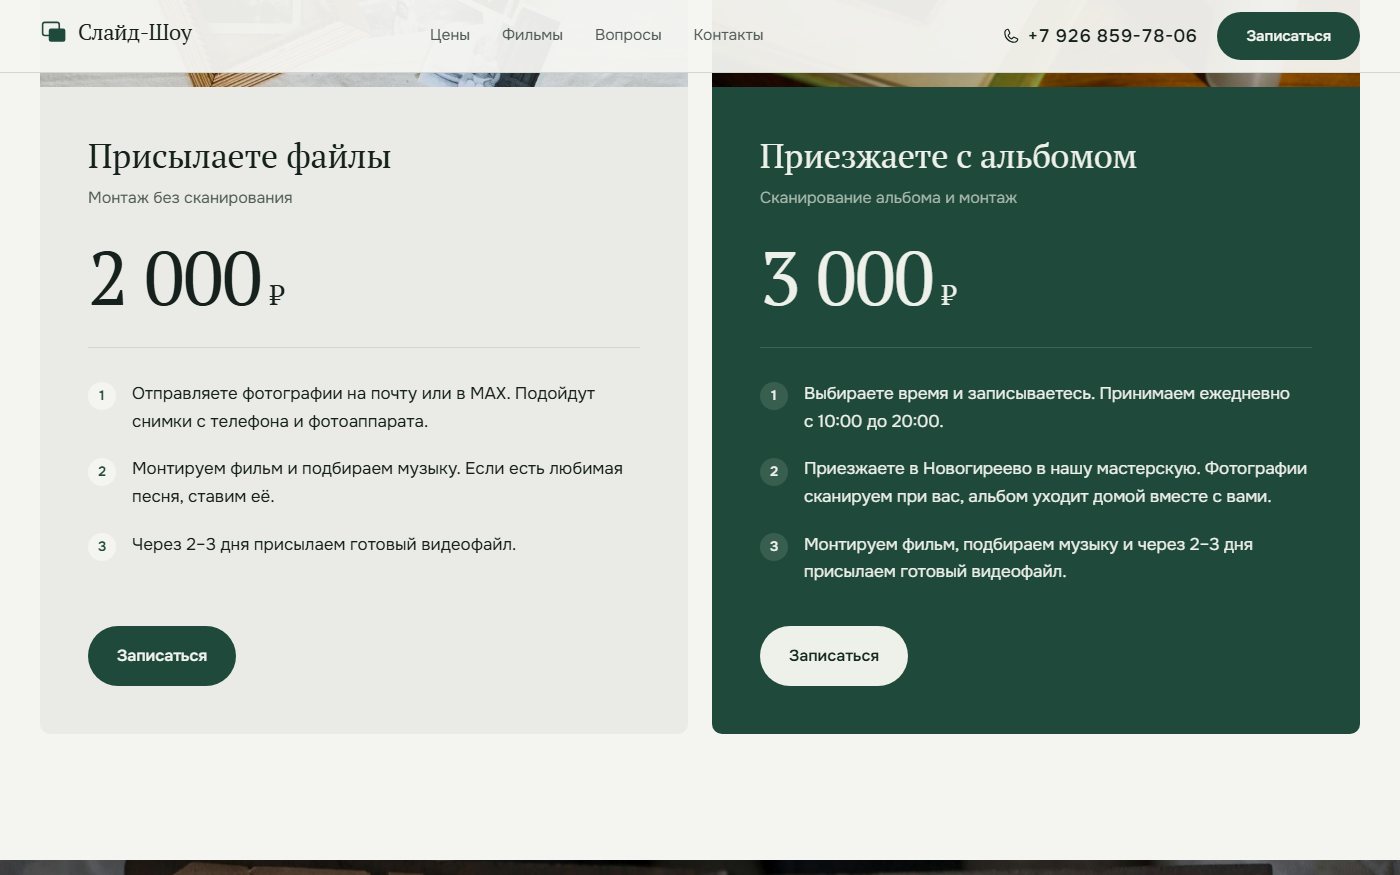
Task: Call the number +7 926 859-78-06
Action: [1112, 36]
